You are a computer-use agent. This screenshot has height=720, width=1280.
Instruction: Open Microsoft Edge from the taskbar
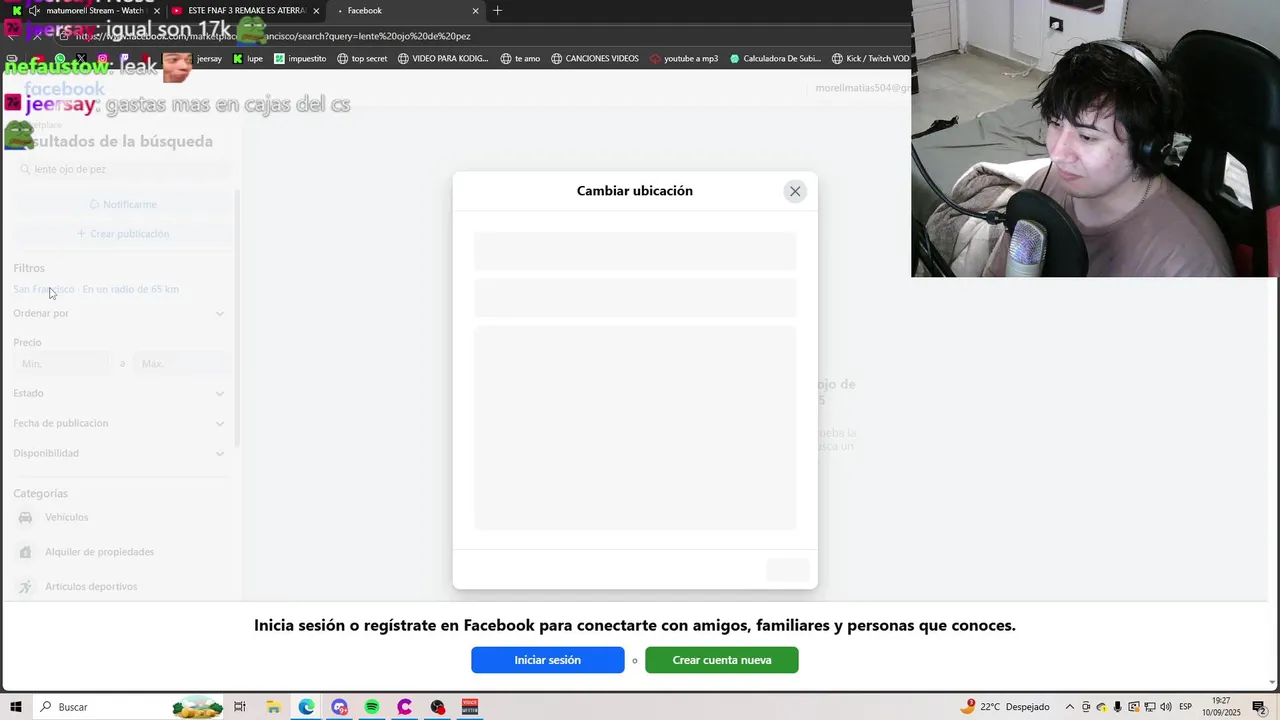click(x=306, y=707)
